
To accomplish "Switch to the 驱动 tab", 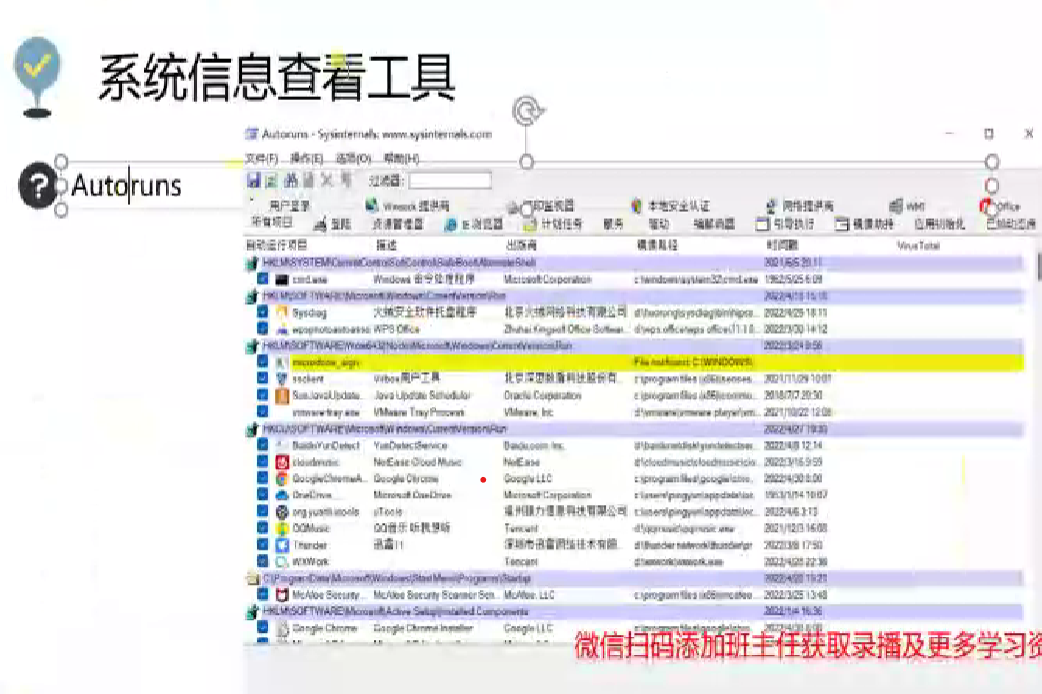I will coord(659,224).
